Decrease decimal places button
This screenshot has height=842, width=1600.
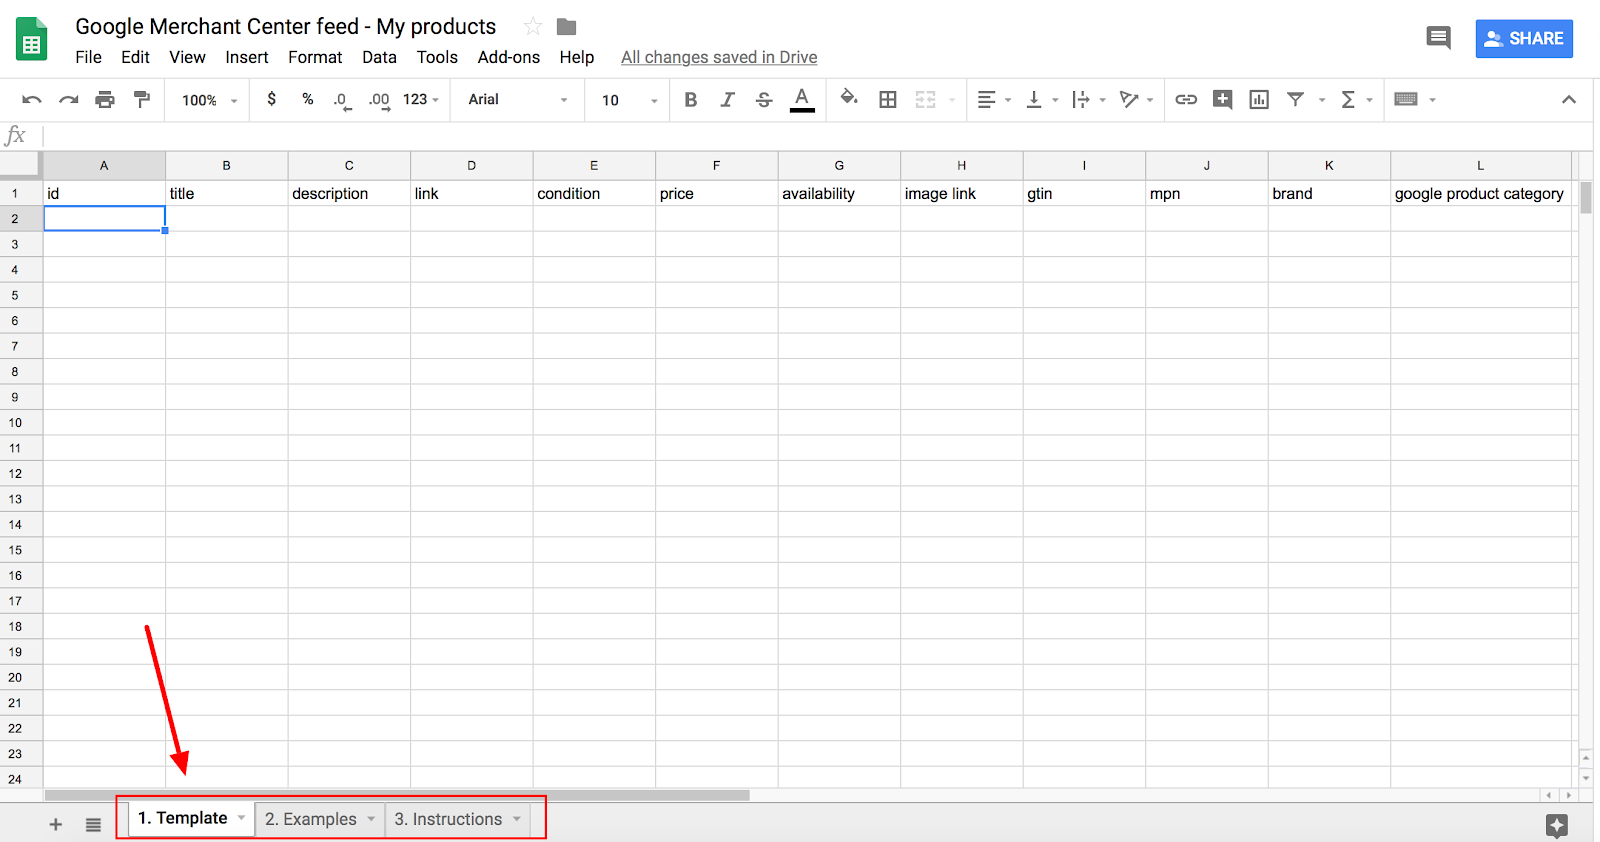tap(343, 100)
